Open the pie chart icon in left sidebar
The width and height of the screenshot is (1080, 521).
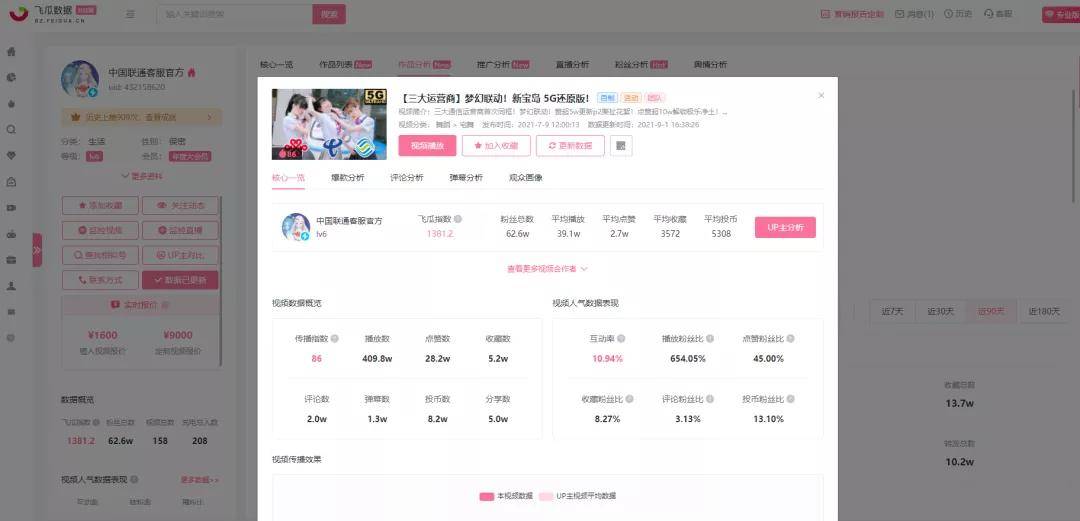[11, 77]
